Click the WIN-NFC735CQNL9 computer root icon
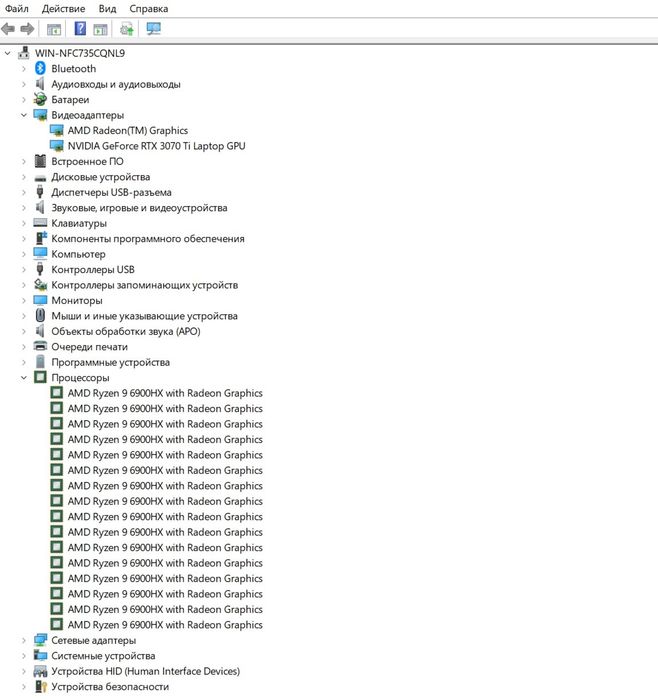 [x=24, y=53]
